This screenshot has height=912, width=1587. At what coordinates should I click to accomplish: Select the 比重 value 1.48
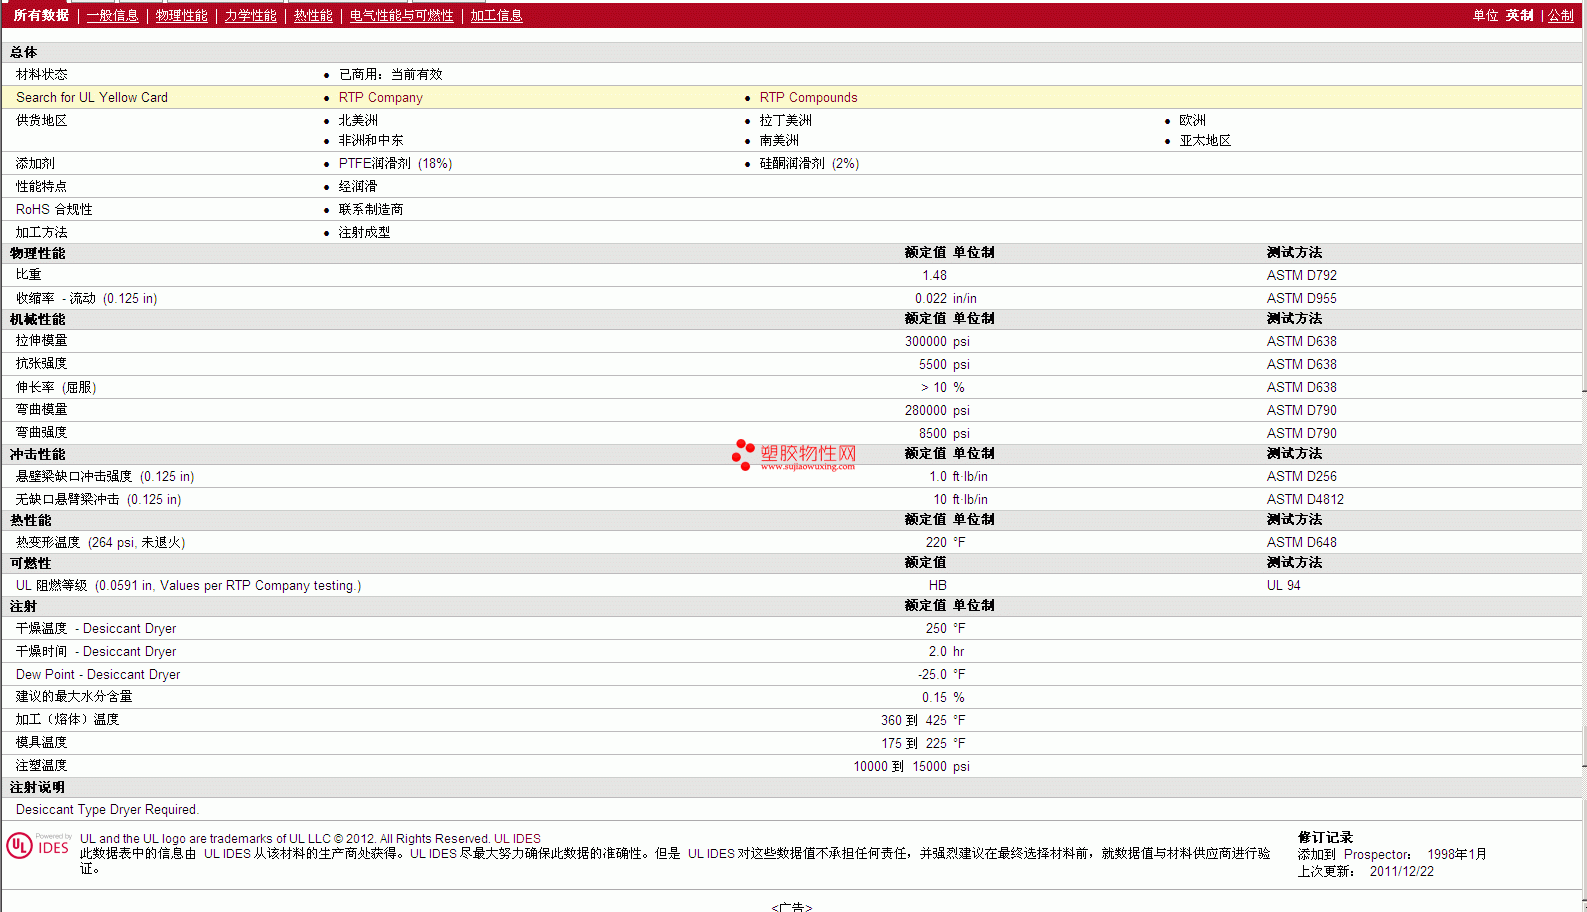[934, 276]
